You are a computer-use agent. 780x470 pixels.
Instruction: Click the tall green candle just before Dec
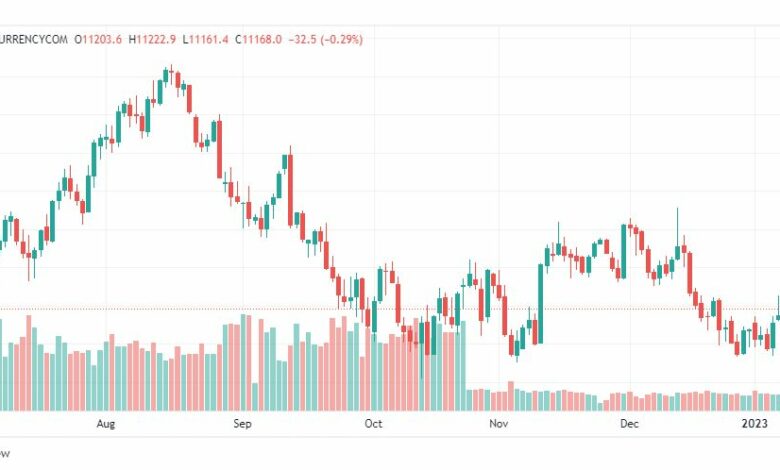623,251
